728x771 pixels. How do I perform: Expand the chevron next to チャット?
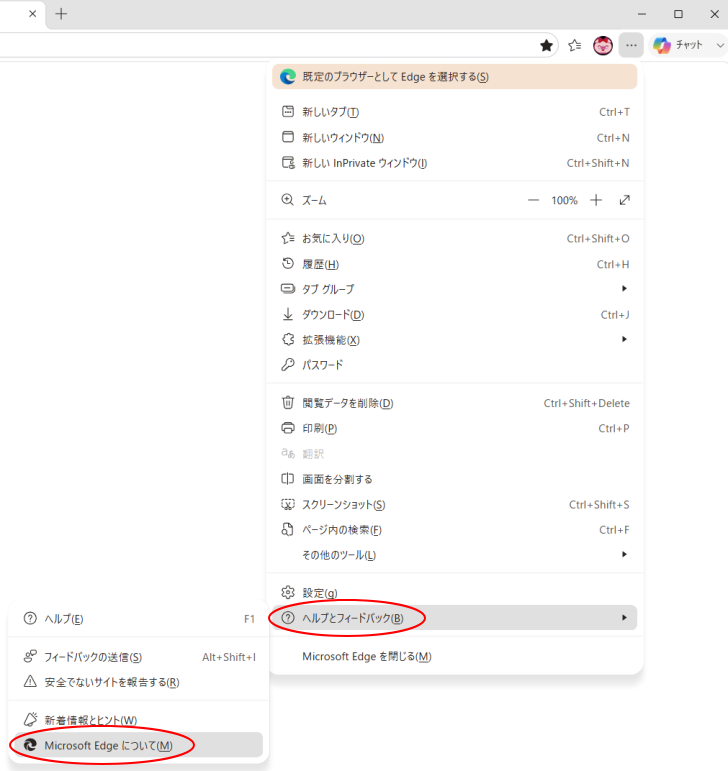pos(720,45)
